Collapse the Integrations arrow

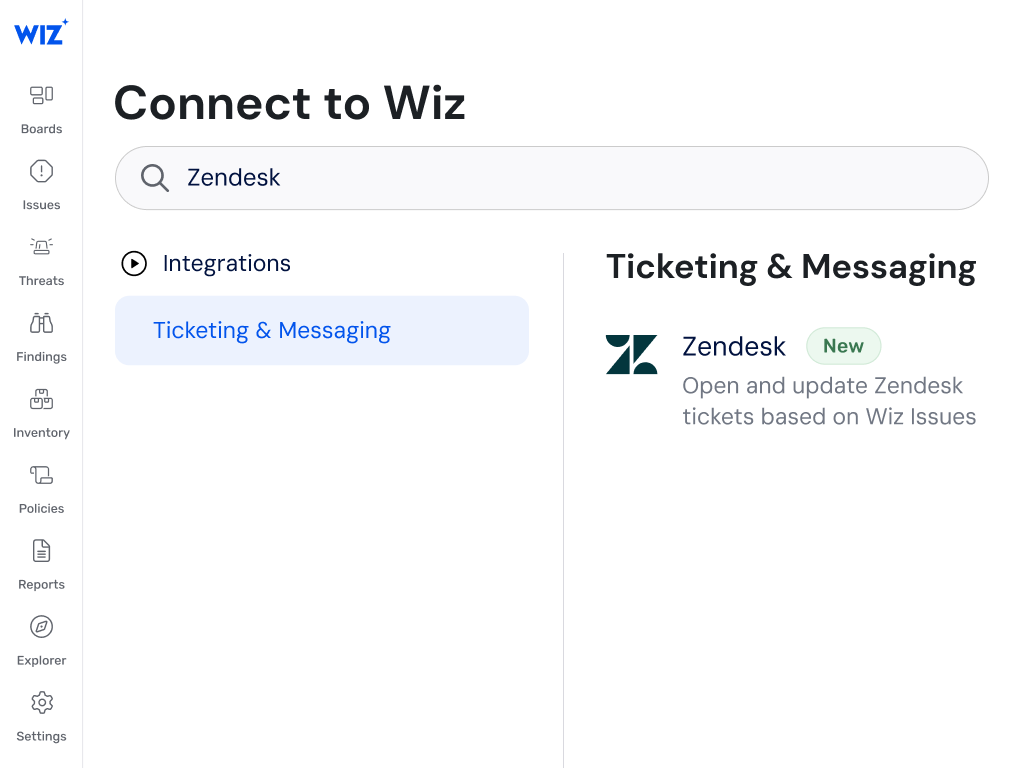(x=134, y=264)
